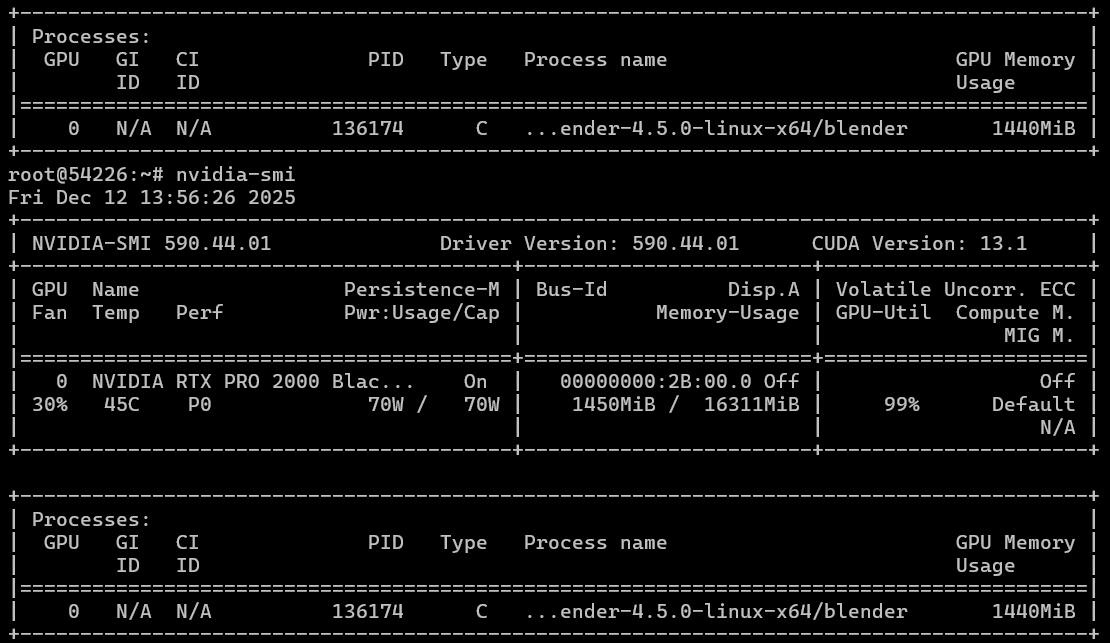Click the Persistence-M column header

[421, 290]
